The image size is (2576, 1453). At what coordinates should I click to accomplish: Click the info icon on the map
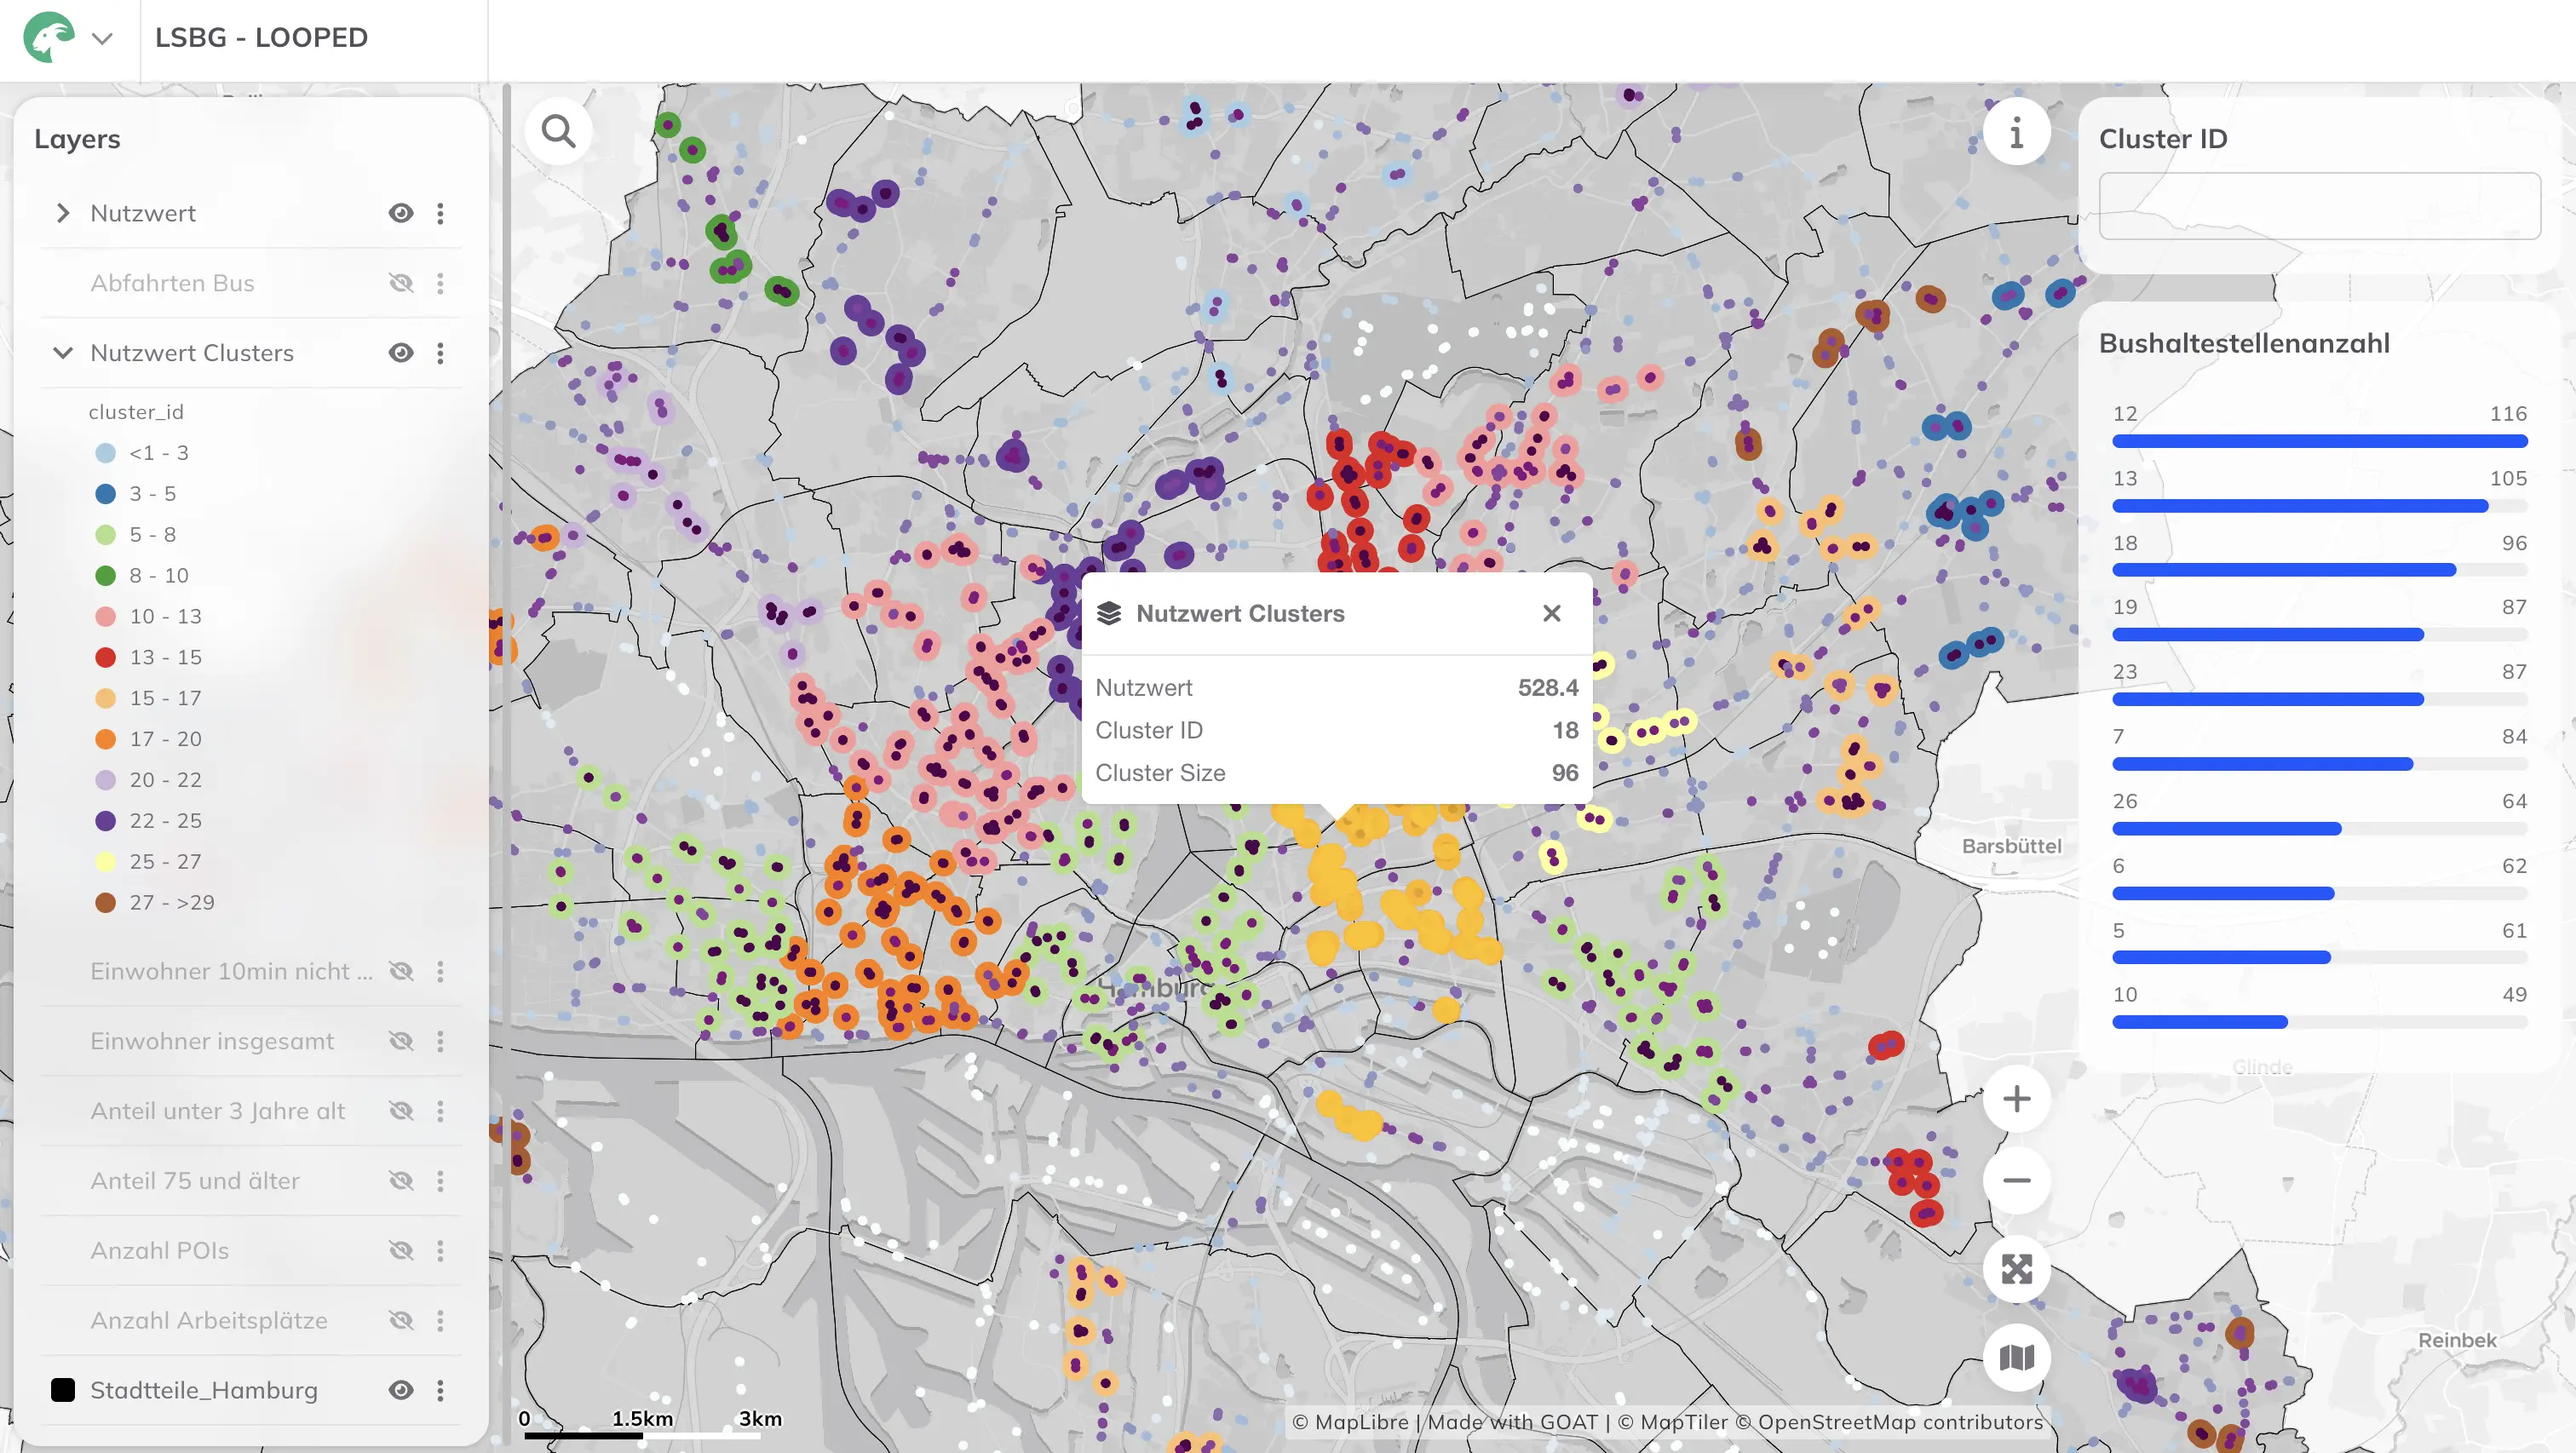[2016, 130]
